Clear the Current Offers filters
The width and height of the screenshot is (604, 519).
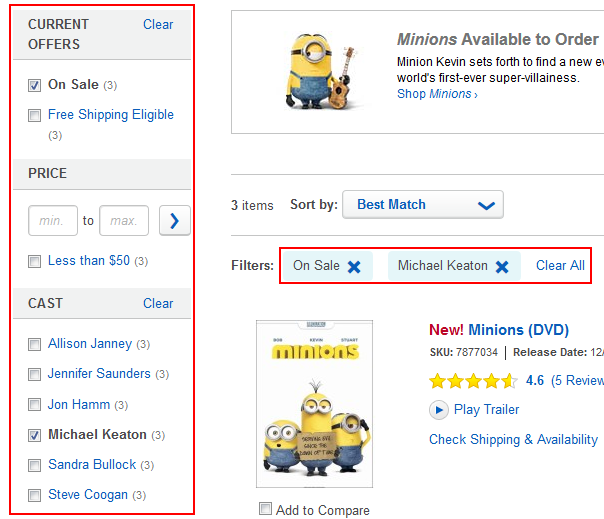tap(158, 25)
